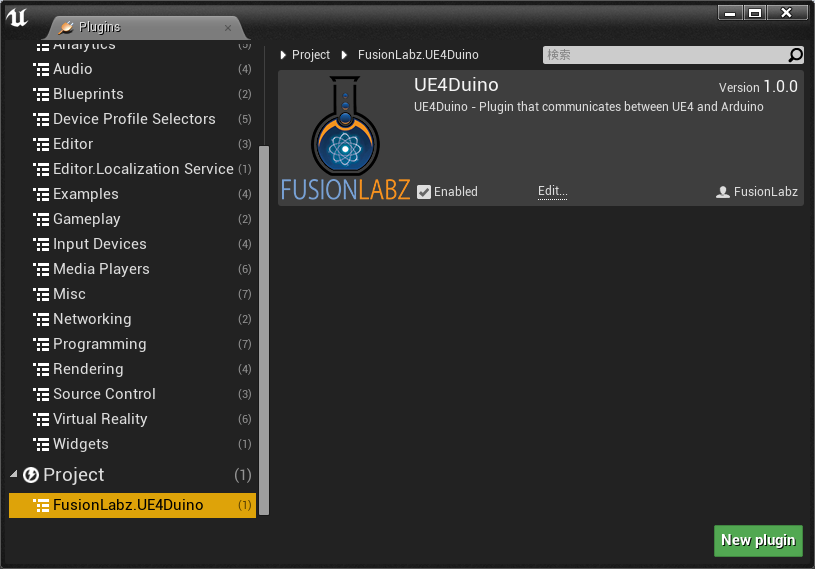The height and width of the screenshot is (569, 815).
Task: Click the arrow before Project breadcrumb
Action: [x=283, y=55]
